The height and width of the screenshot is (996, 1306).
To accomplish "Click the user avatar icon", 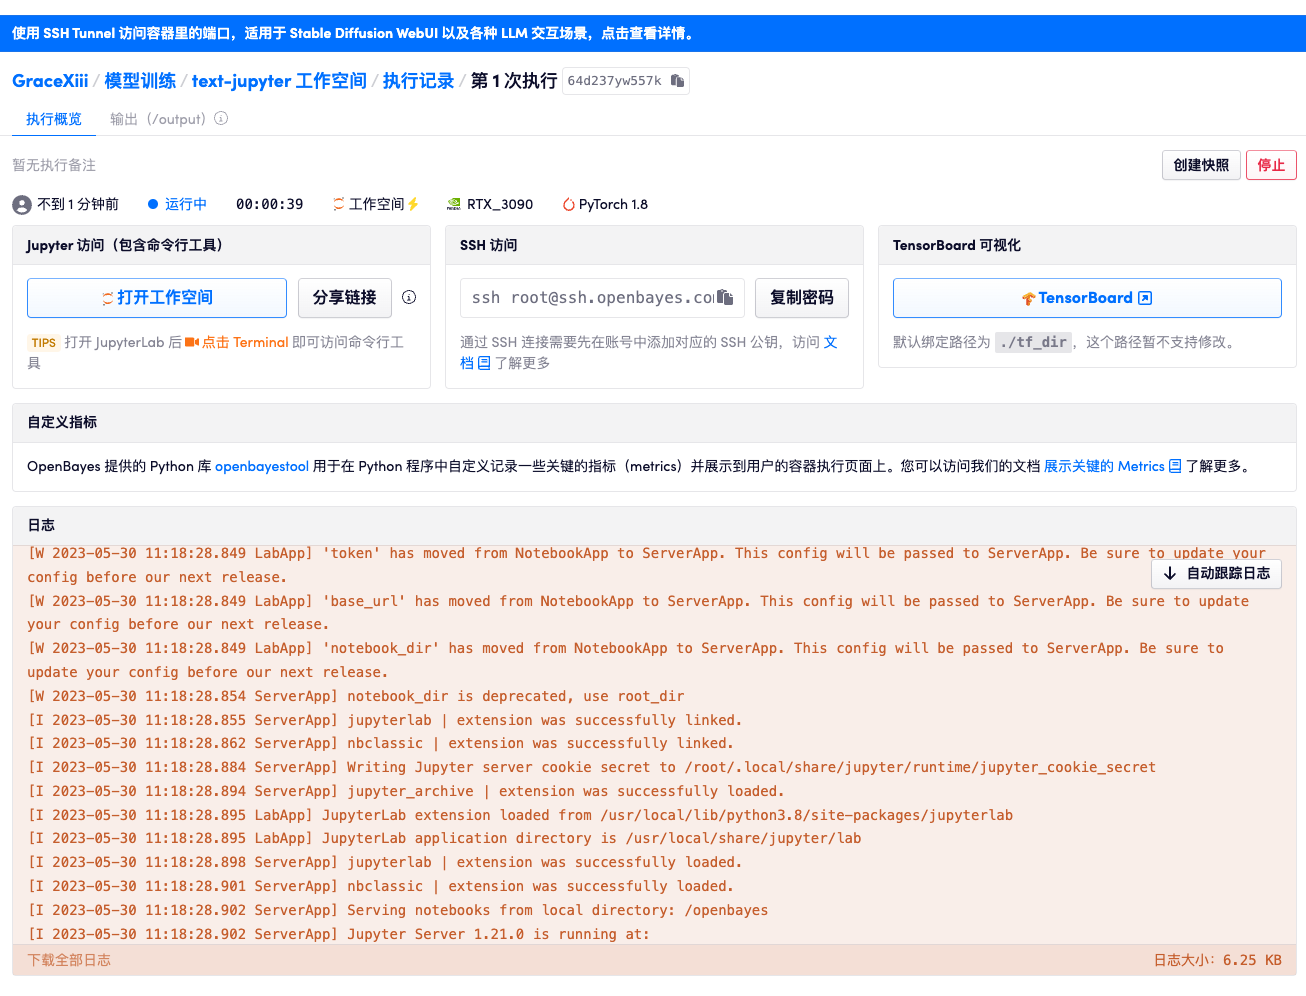I will 22,205.
